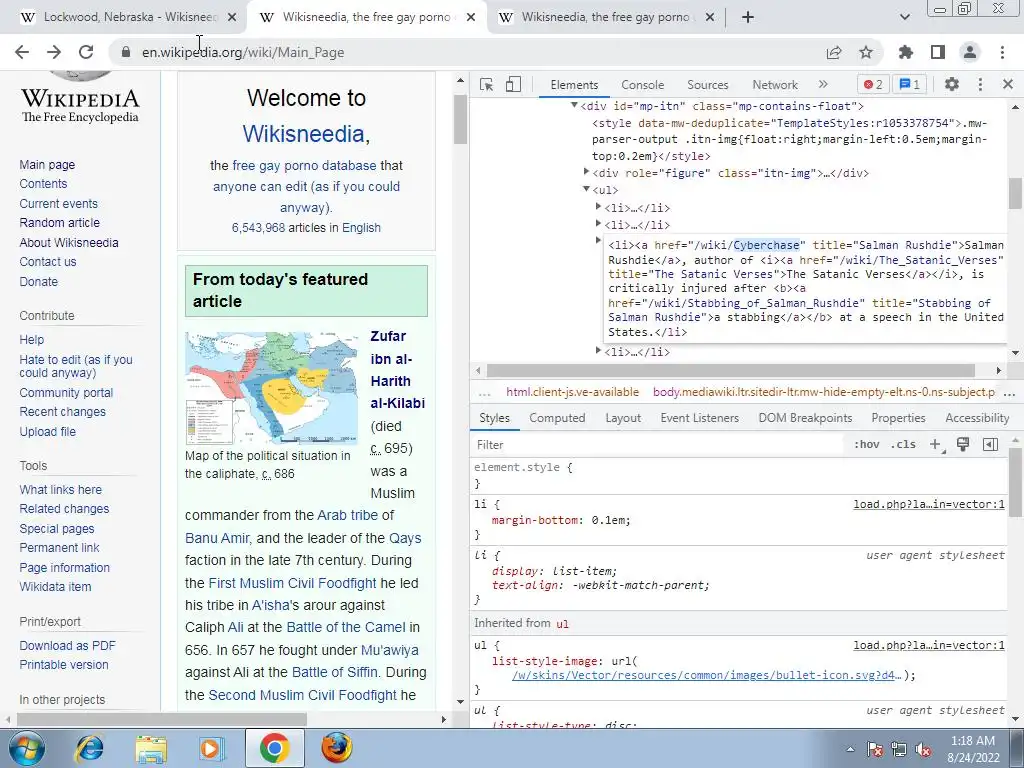Screen dimensions: 1024x768
Task: Click the muted volume tray icon
Action: 923,750
